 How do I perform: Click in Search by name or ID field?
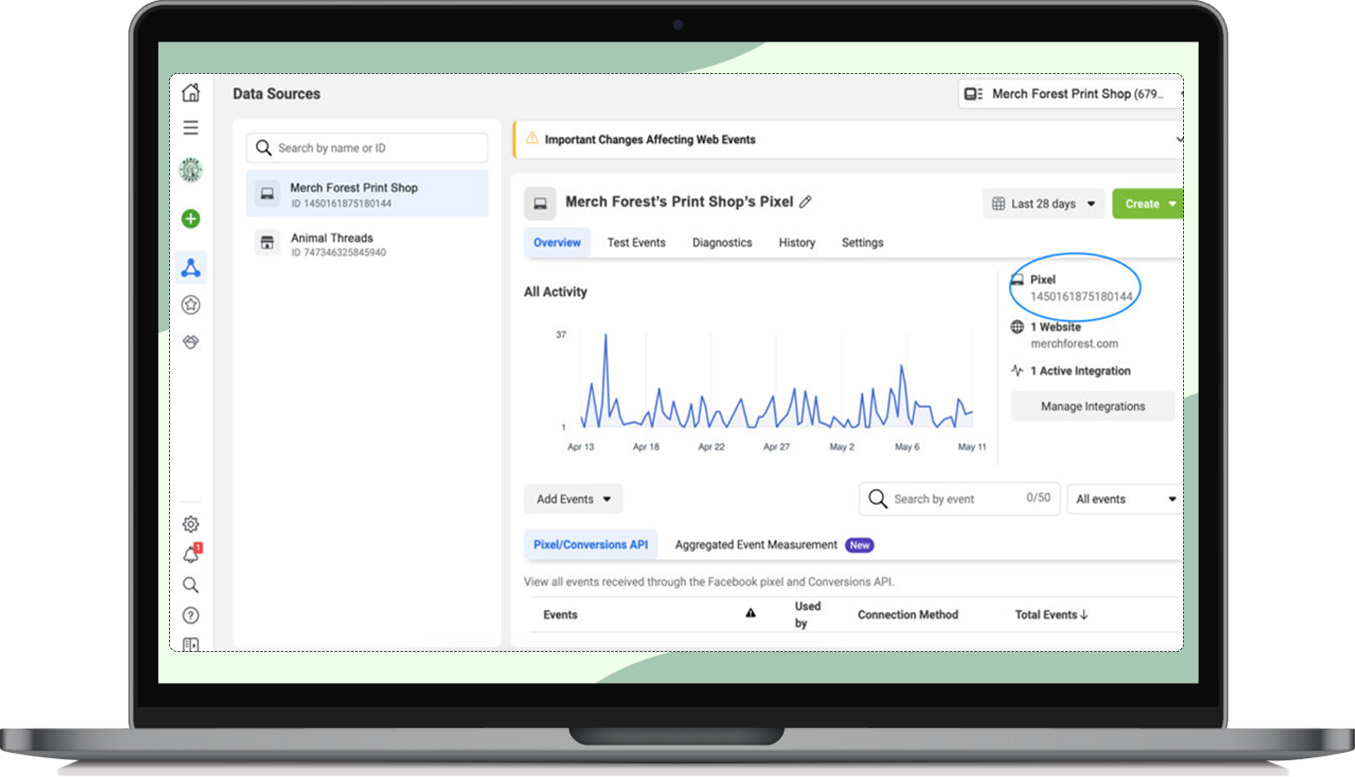367,148
